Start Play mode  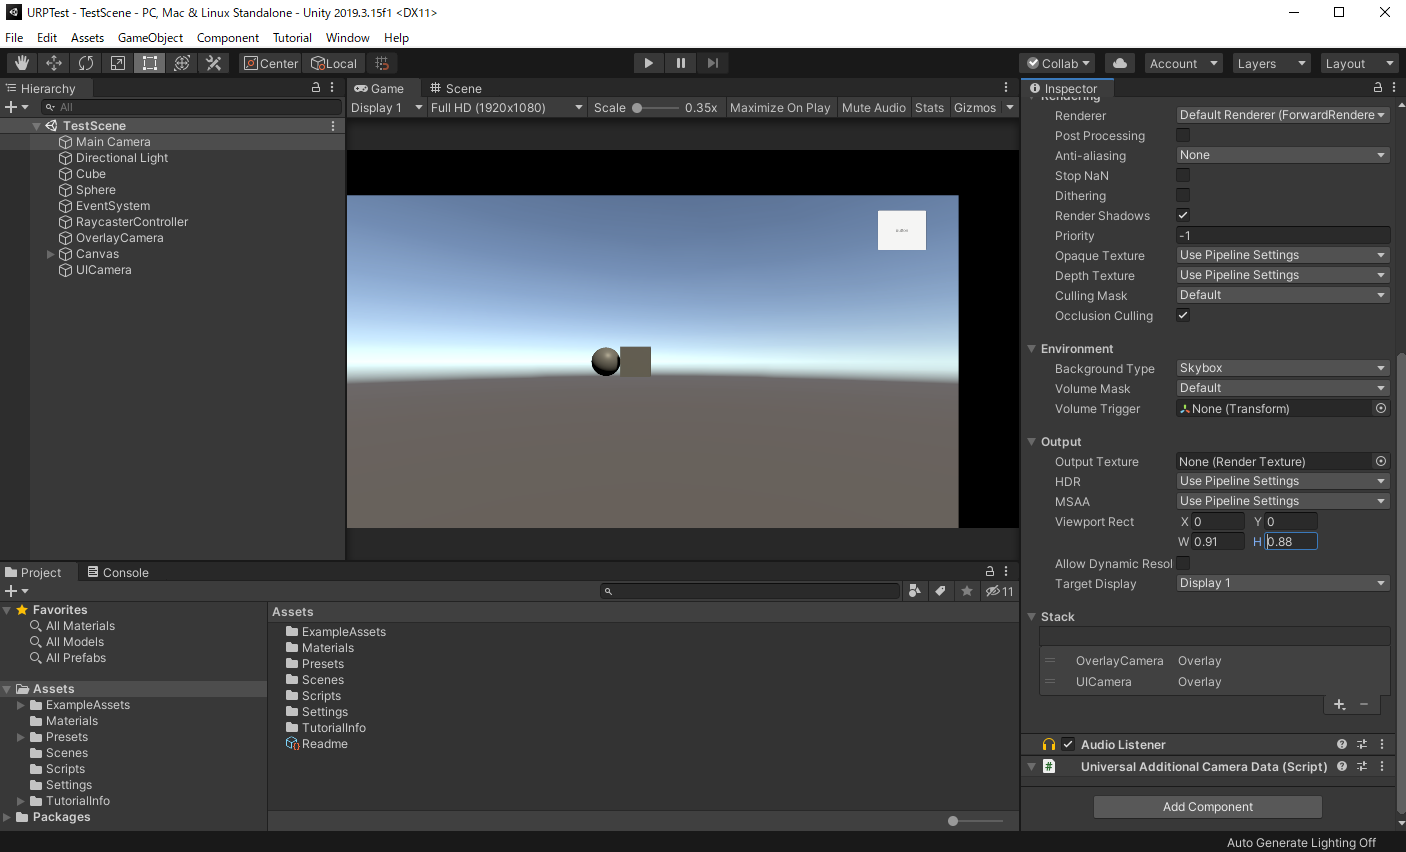[x=648, y=63]
